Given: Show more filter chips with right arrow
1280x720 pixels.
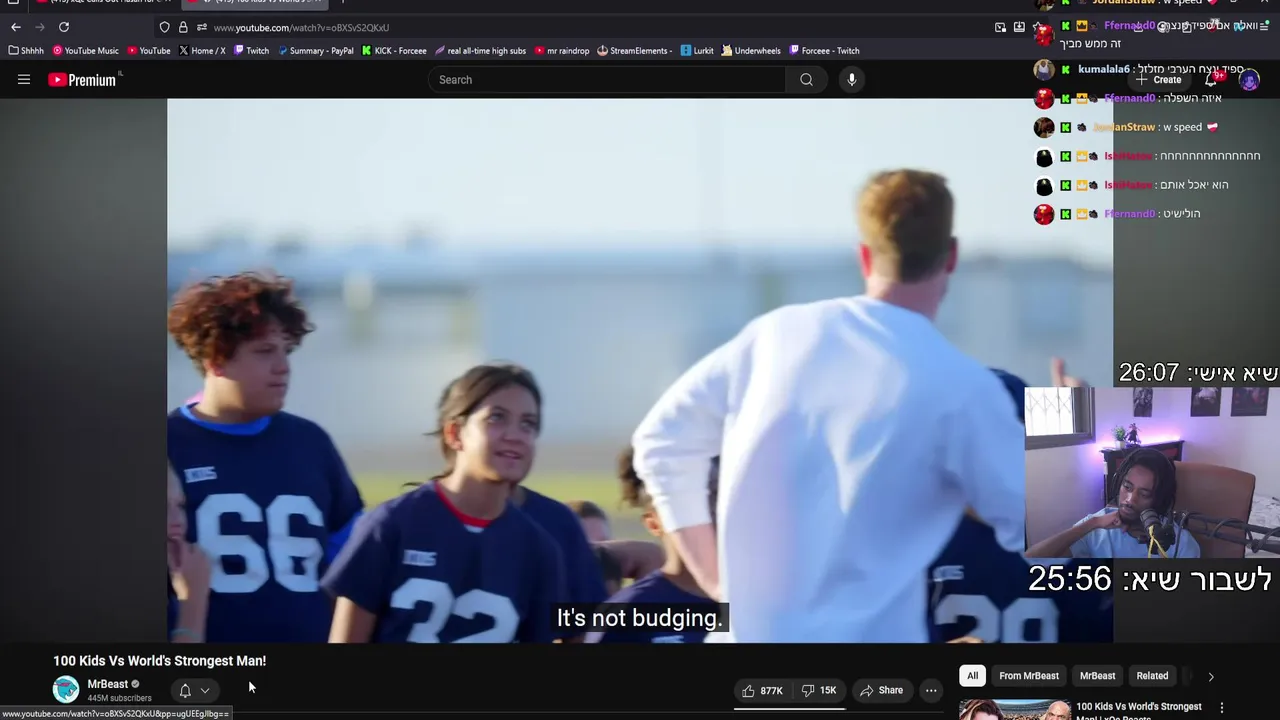Looking at the screenshot, I should click(x=1211, y=677).
